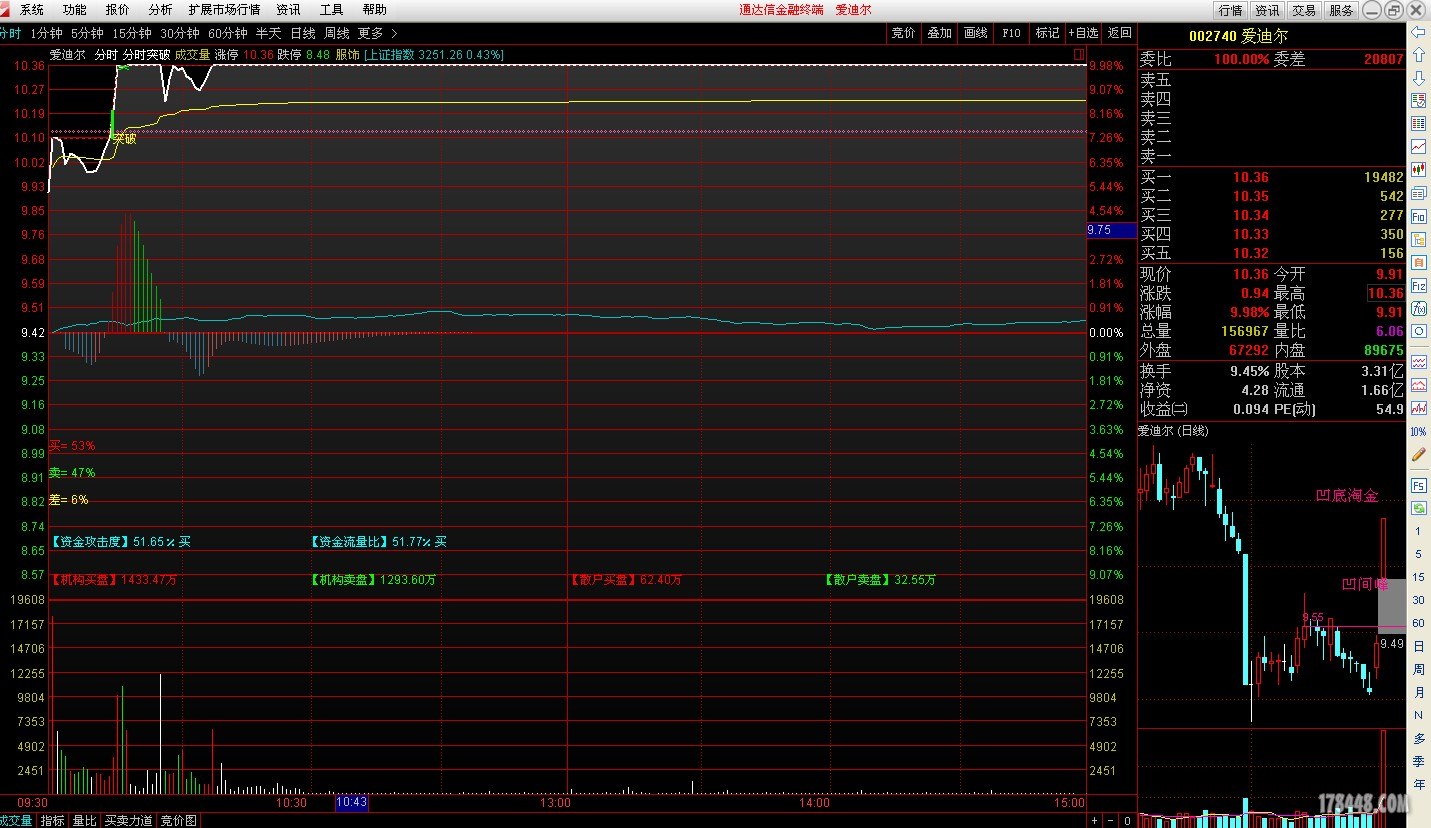The image size is (1431, 828).
Task: Click the 画线 toolbar button
Action: pos(975,33)
